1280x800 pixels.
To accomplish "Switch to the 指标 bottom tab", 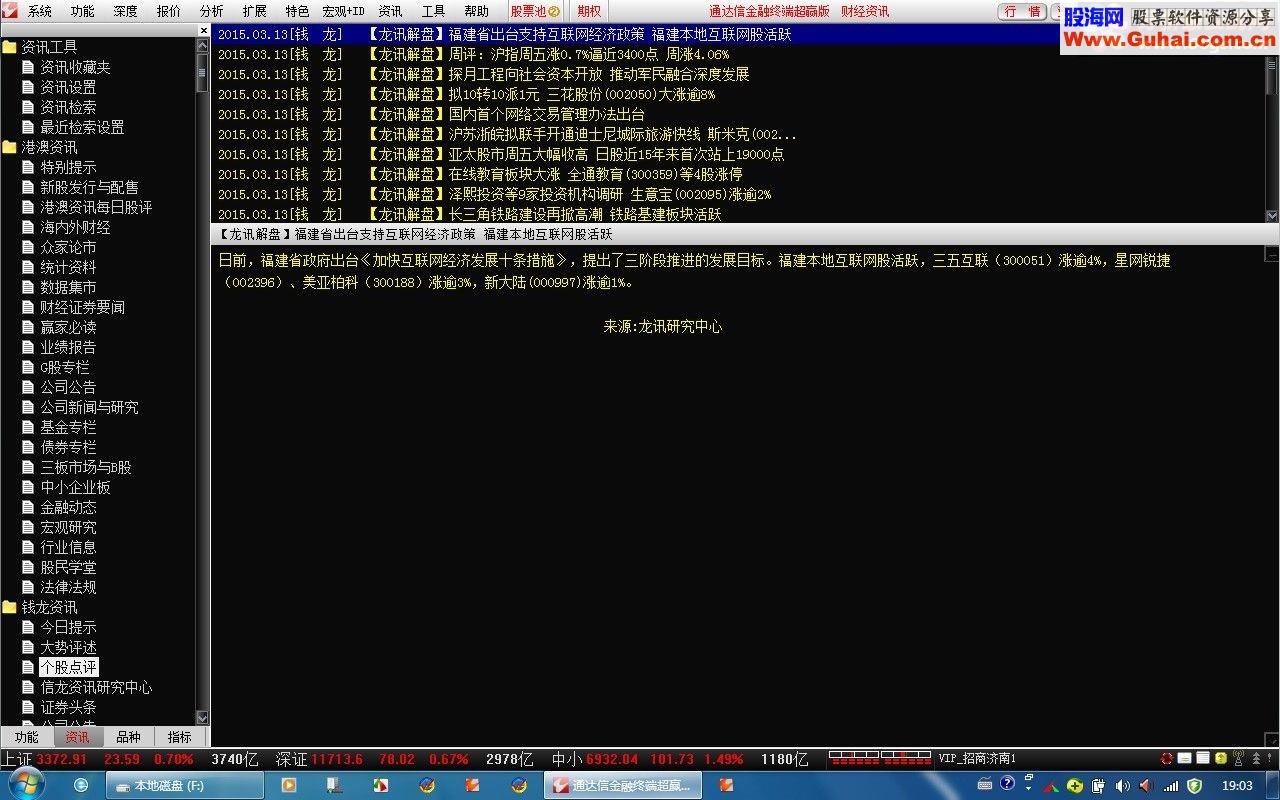I will 180,737.
